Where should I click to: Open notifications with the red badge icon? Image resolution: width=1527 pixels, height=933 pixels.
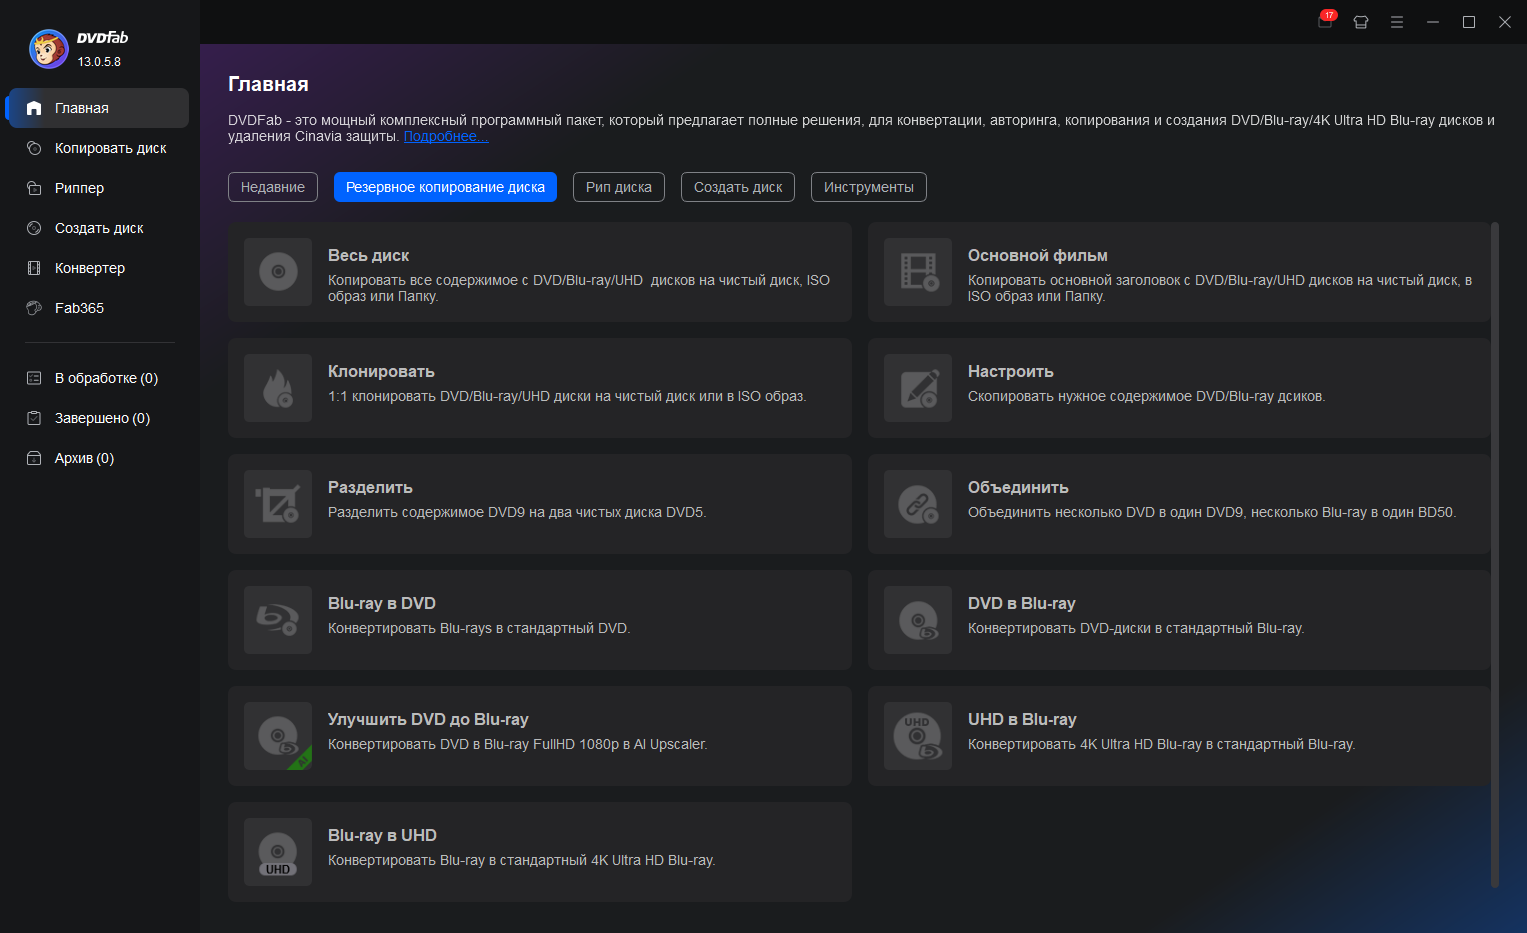(1325, 21)
